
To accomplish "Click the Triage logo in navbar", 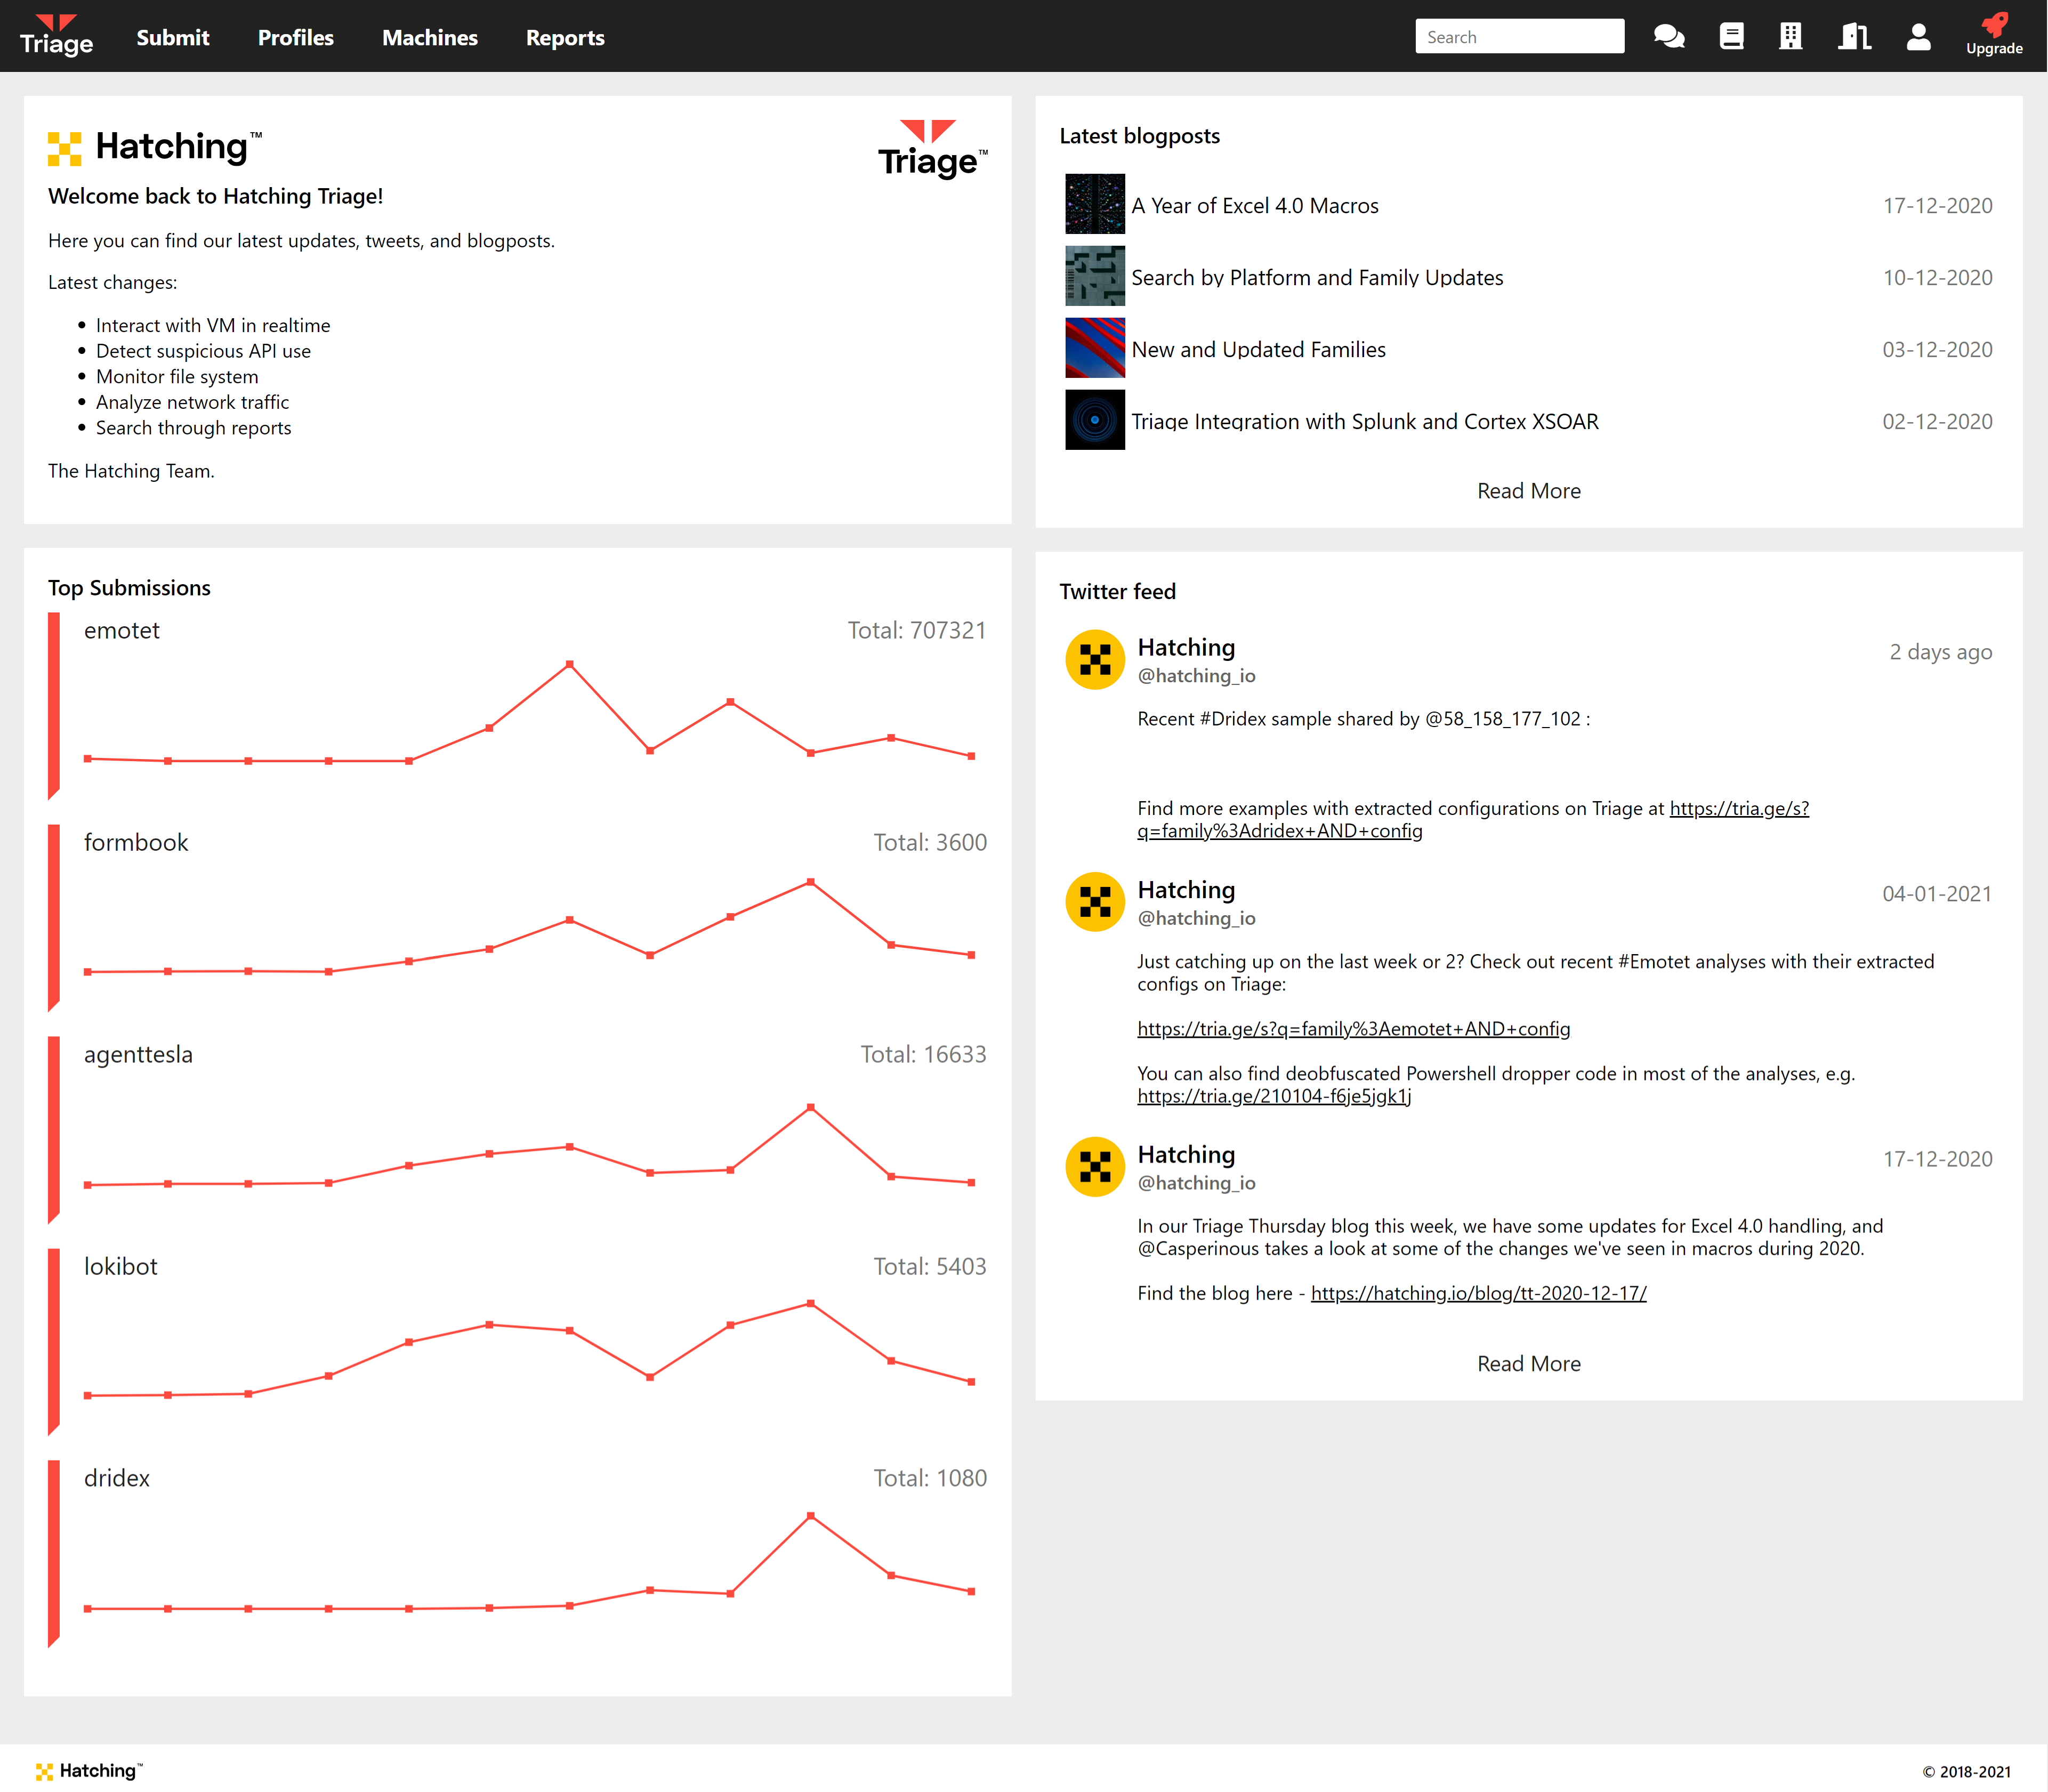I will click(x=56, y=36).
